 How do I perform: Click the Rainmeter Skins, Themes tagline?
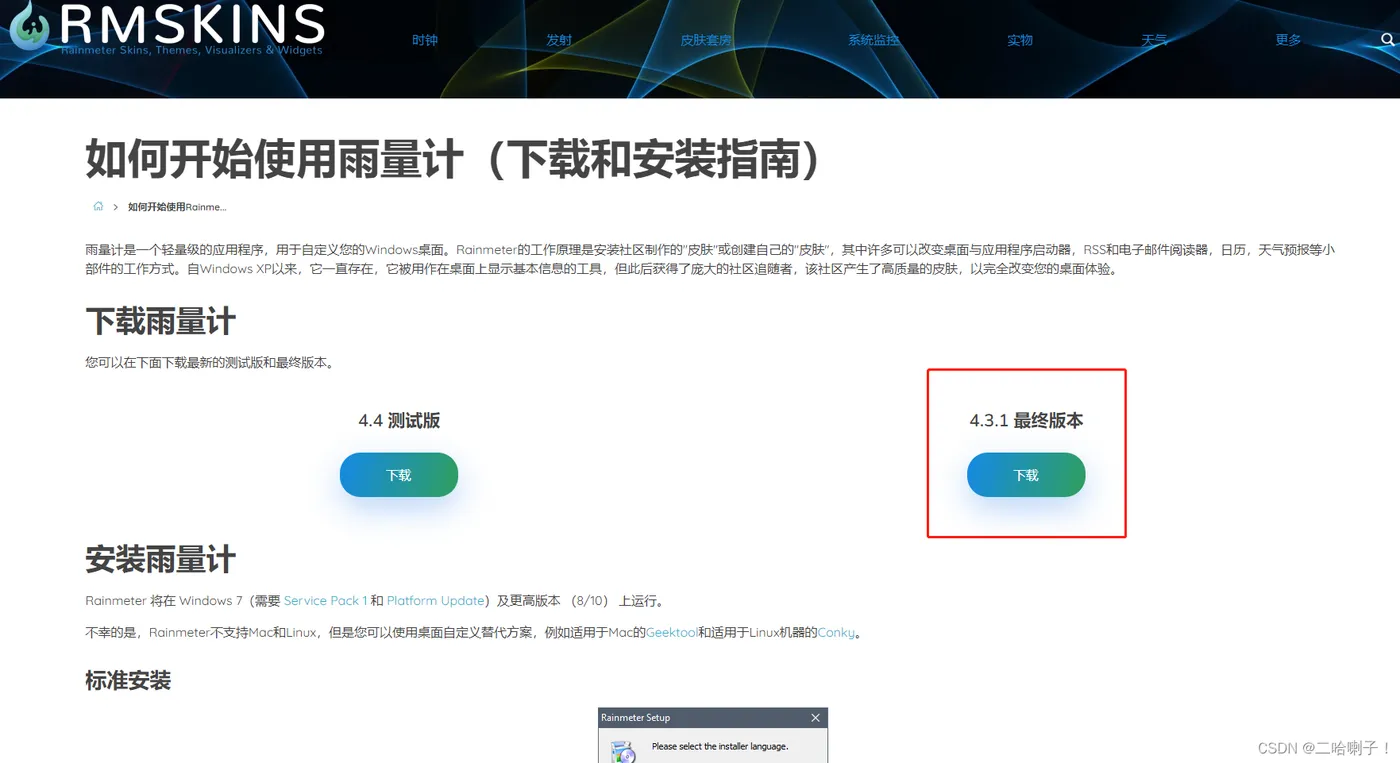[x=192, y=50]
